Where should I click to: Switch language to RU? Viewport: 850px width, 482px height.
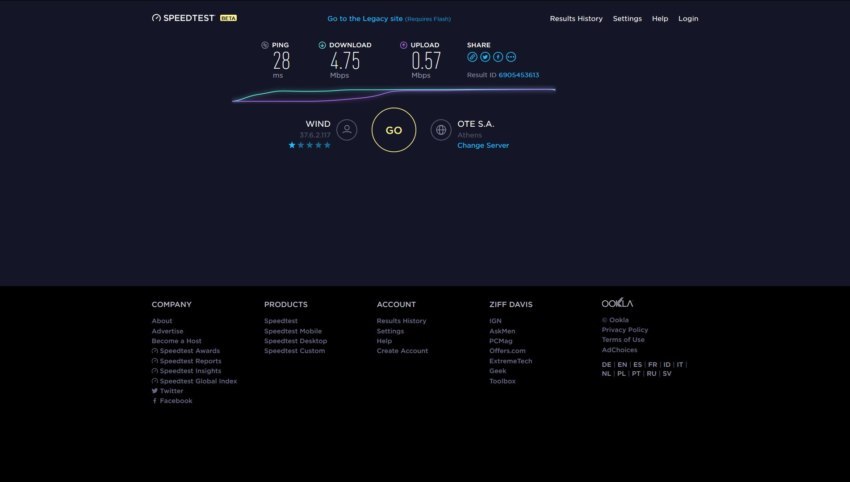click(x=652, y=374)
